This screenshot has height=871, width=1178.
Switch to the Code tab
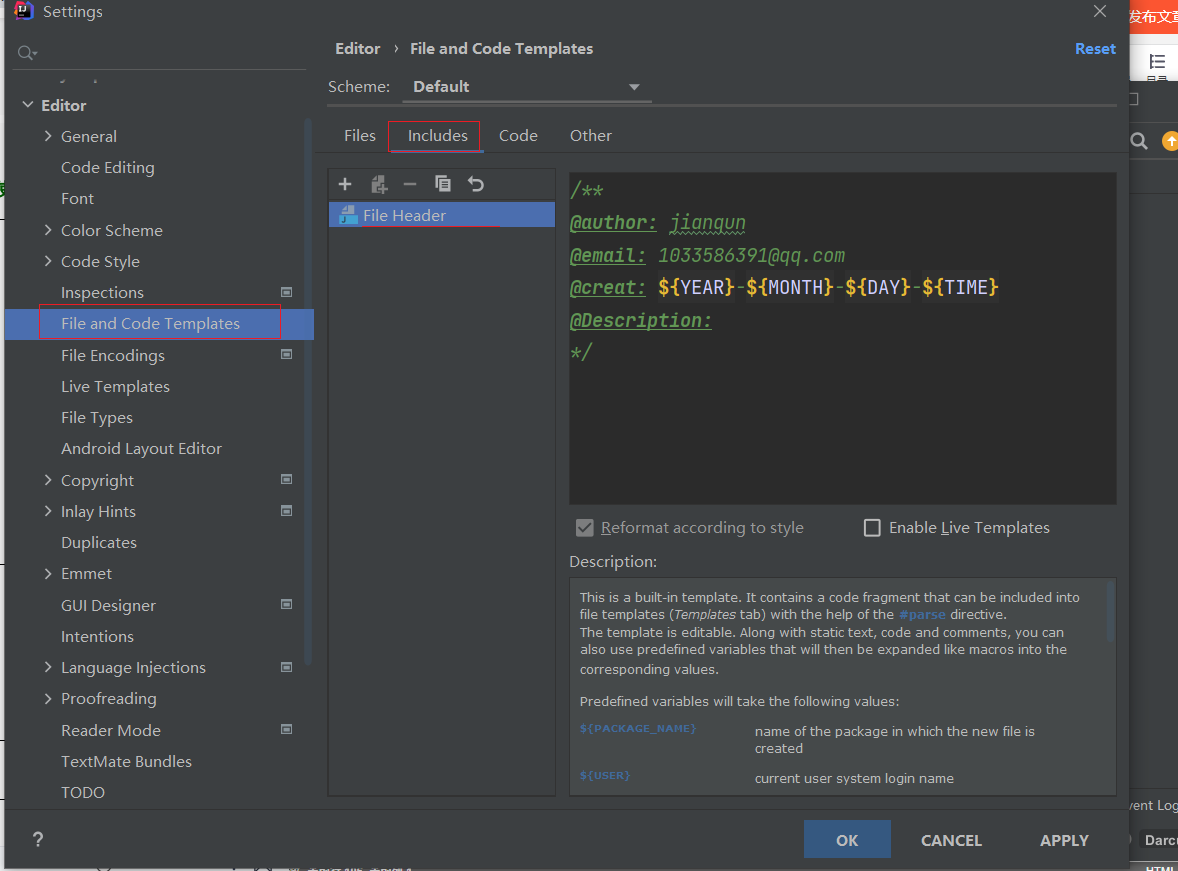[x=518, y=135]
